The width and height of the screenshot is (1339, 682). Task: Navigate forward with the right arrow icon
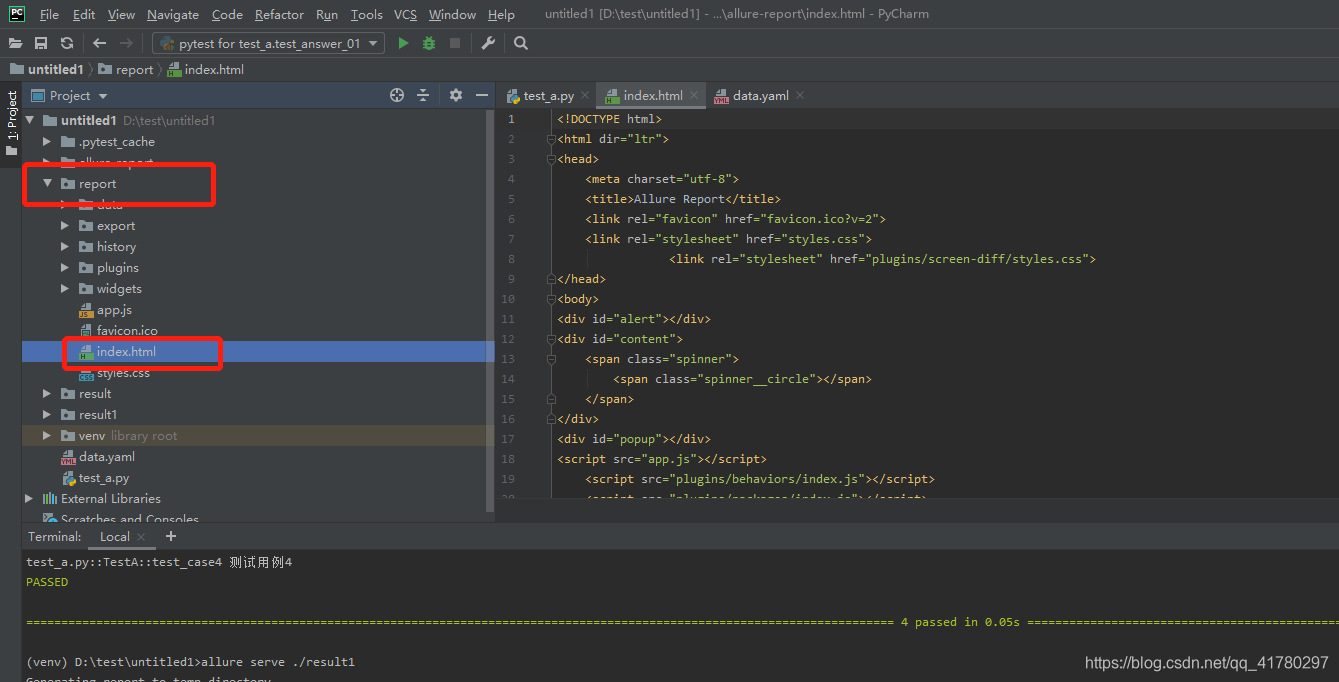tap(126, 43)
